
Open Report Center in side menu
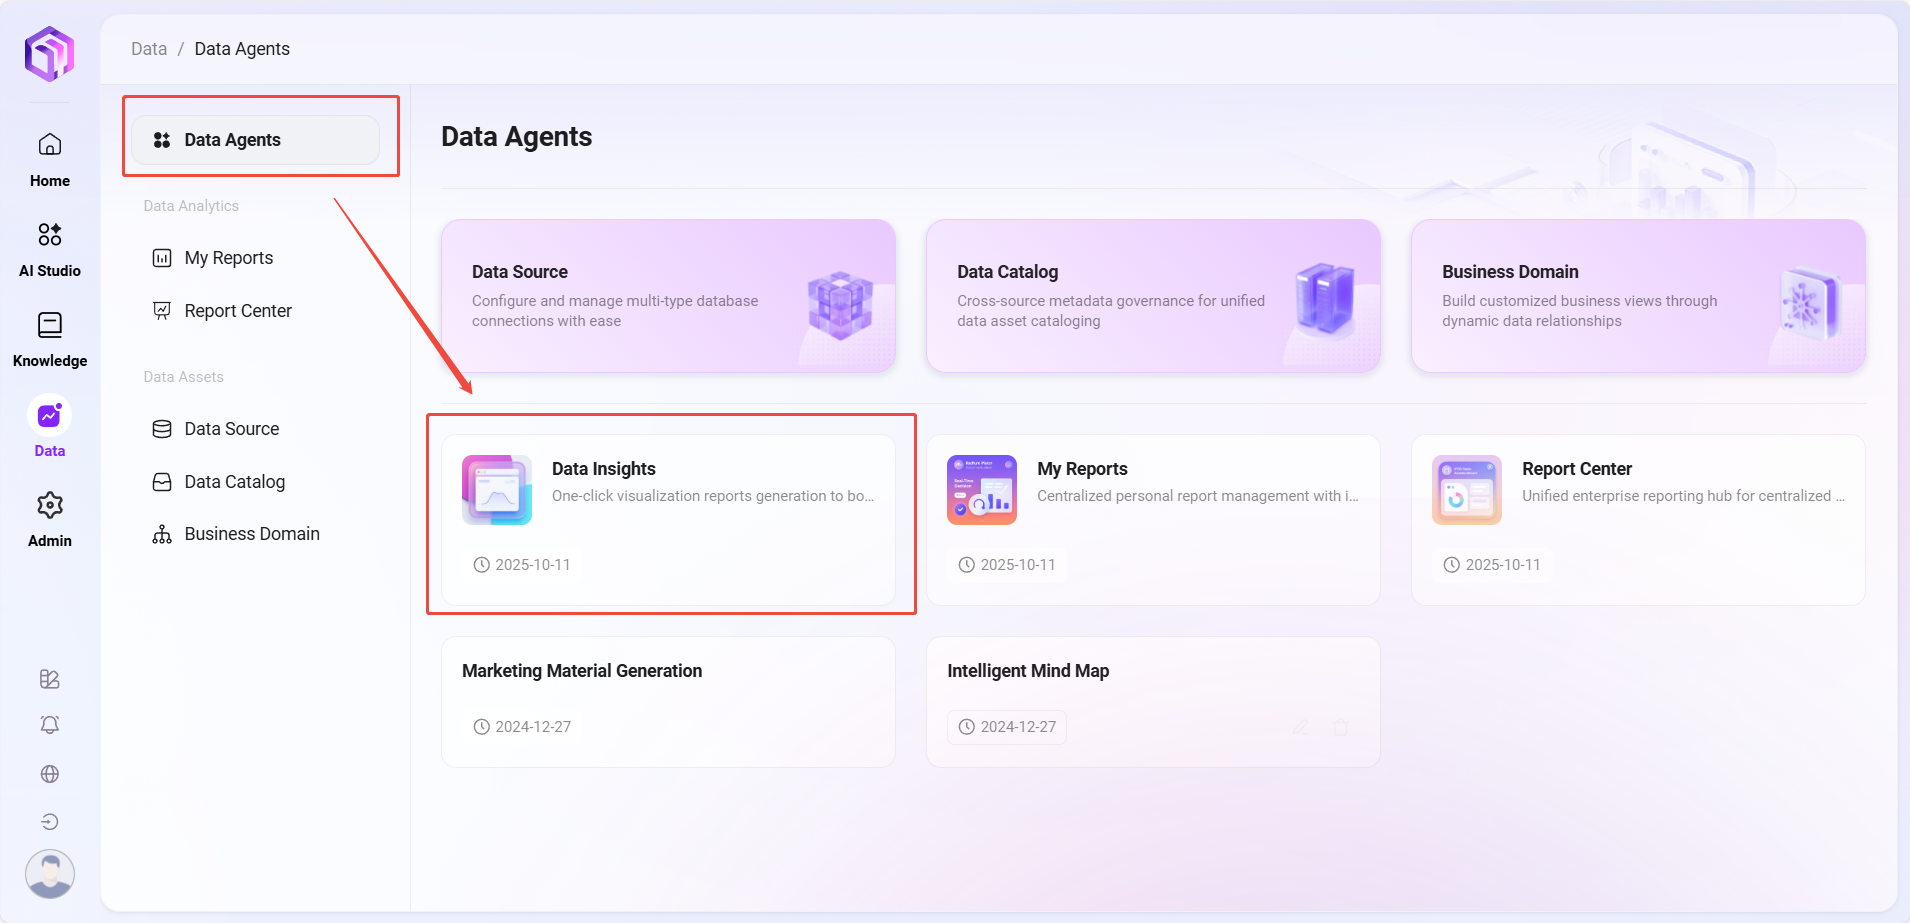237,311
